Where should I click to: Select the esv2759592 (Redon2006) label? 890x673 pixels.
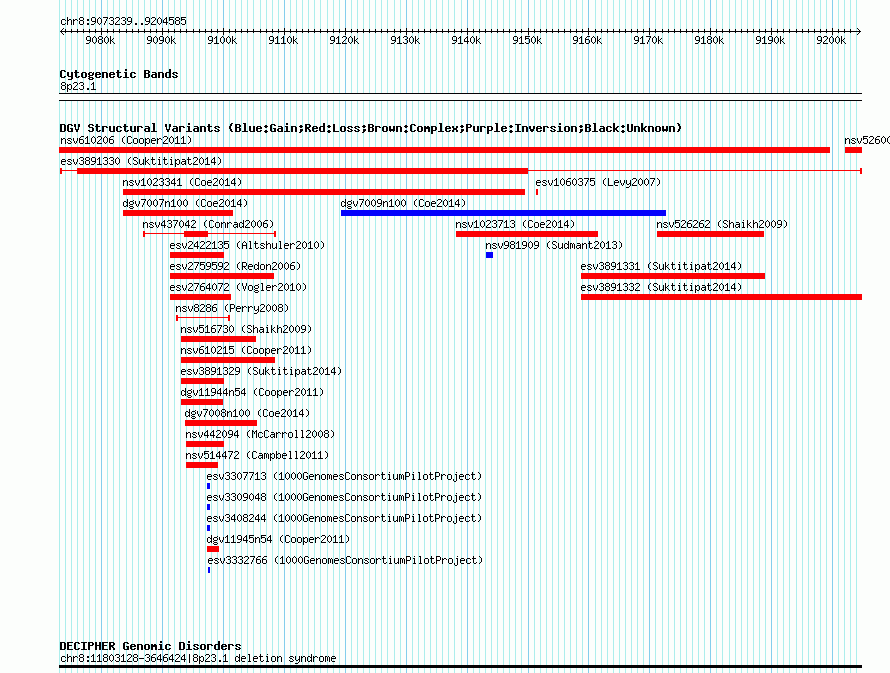tap(235, 266)
